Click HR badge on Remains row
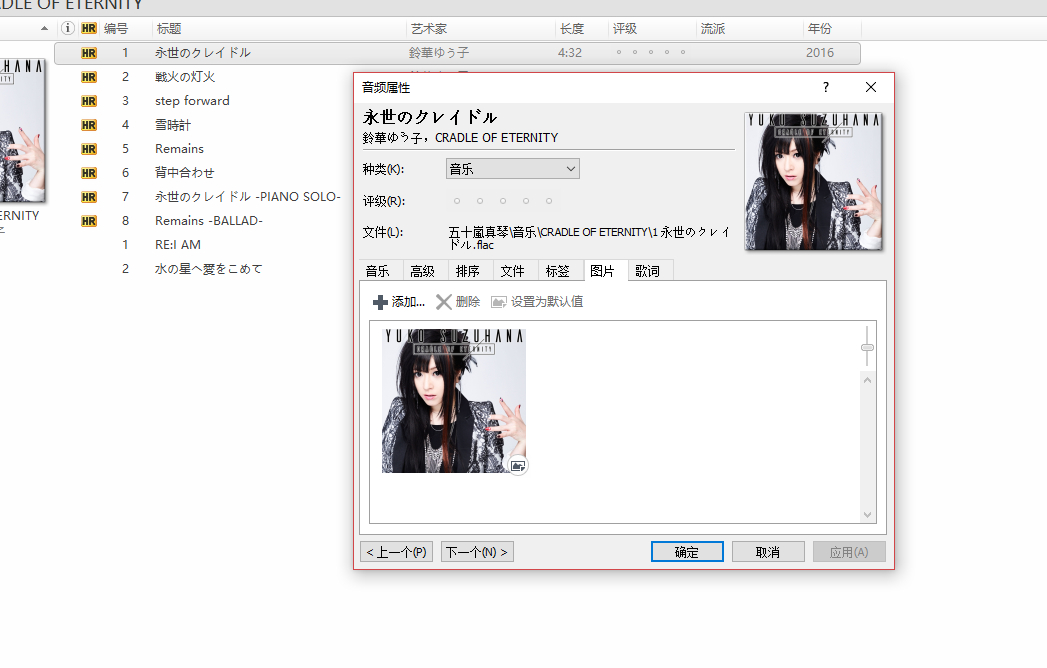This screenshot has width=1047, height=668. tap(89, 149)
